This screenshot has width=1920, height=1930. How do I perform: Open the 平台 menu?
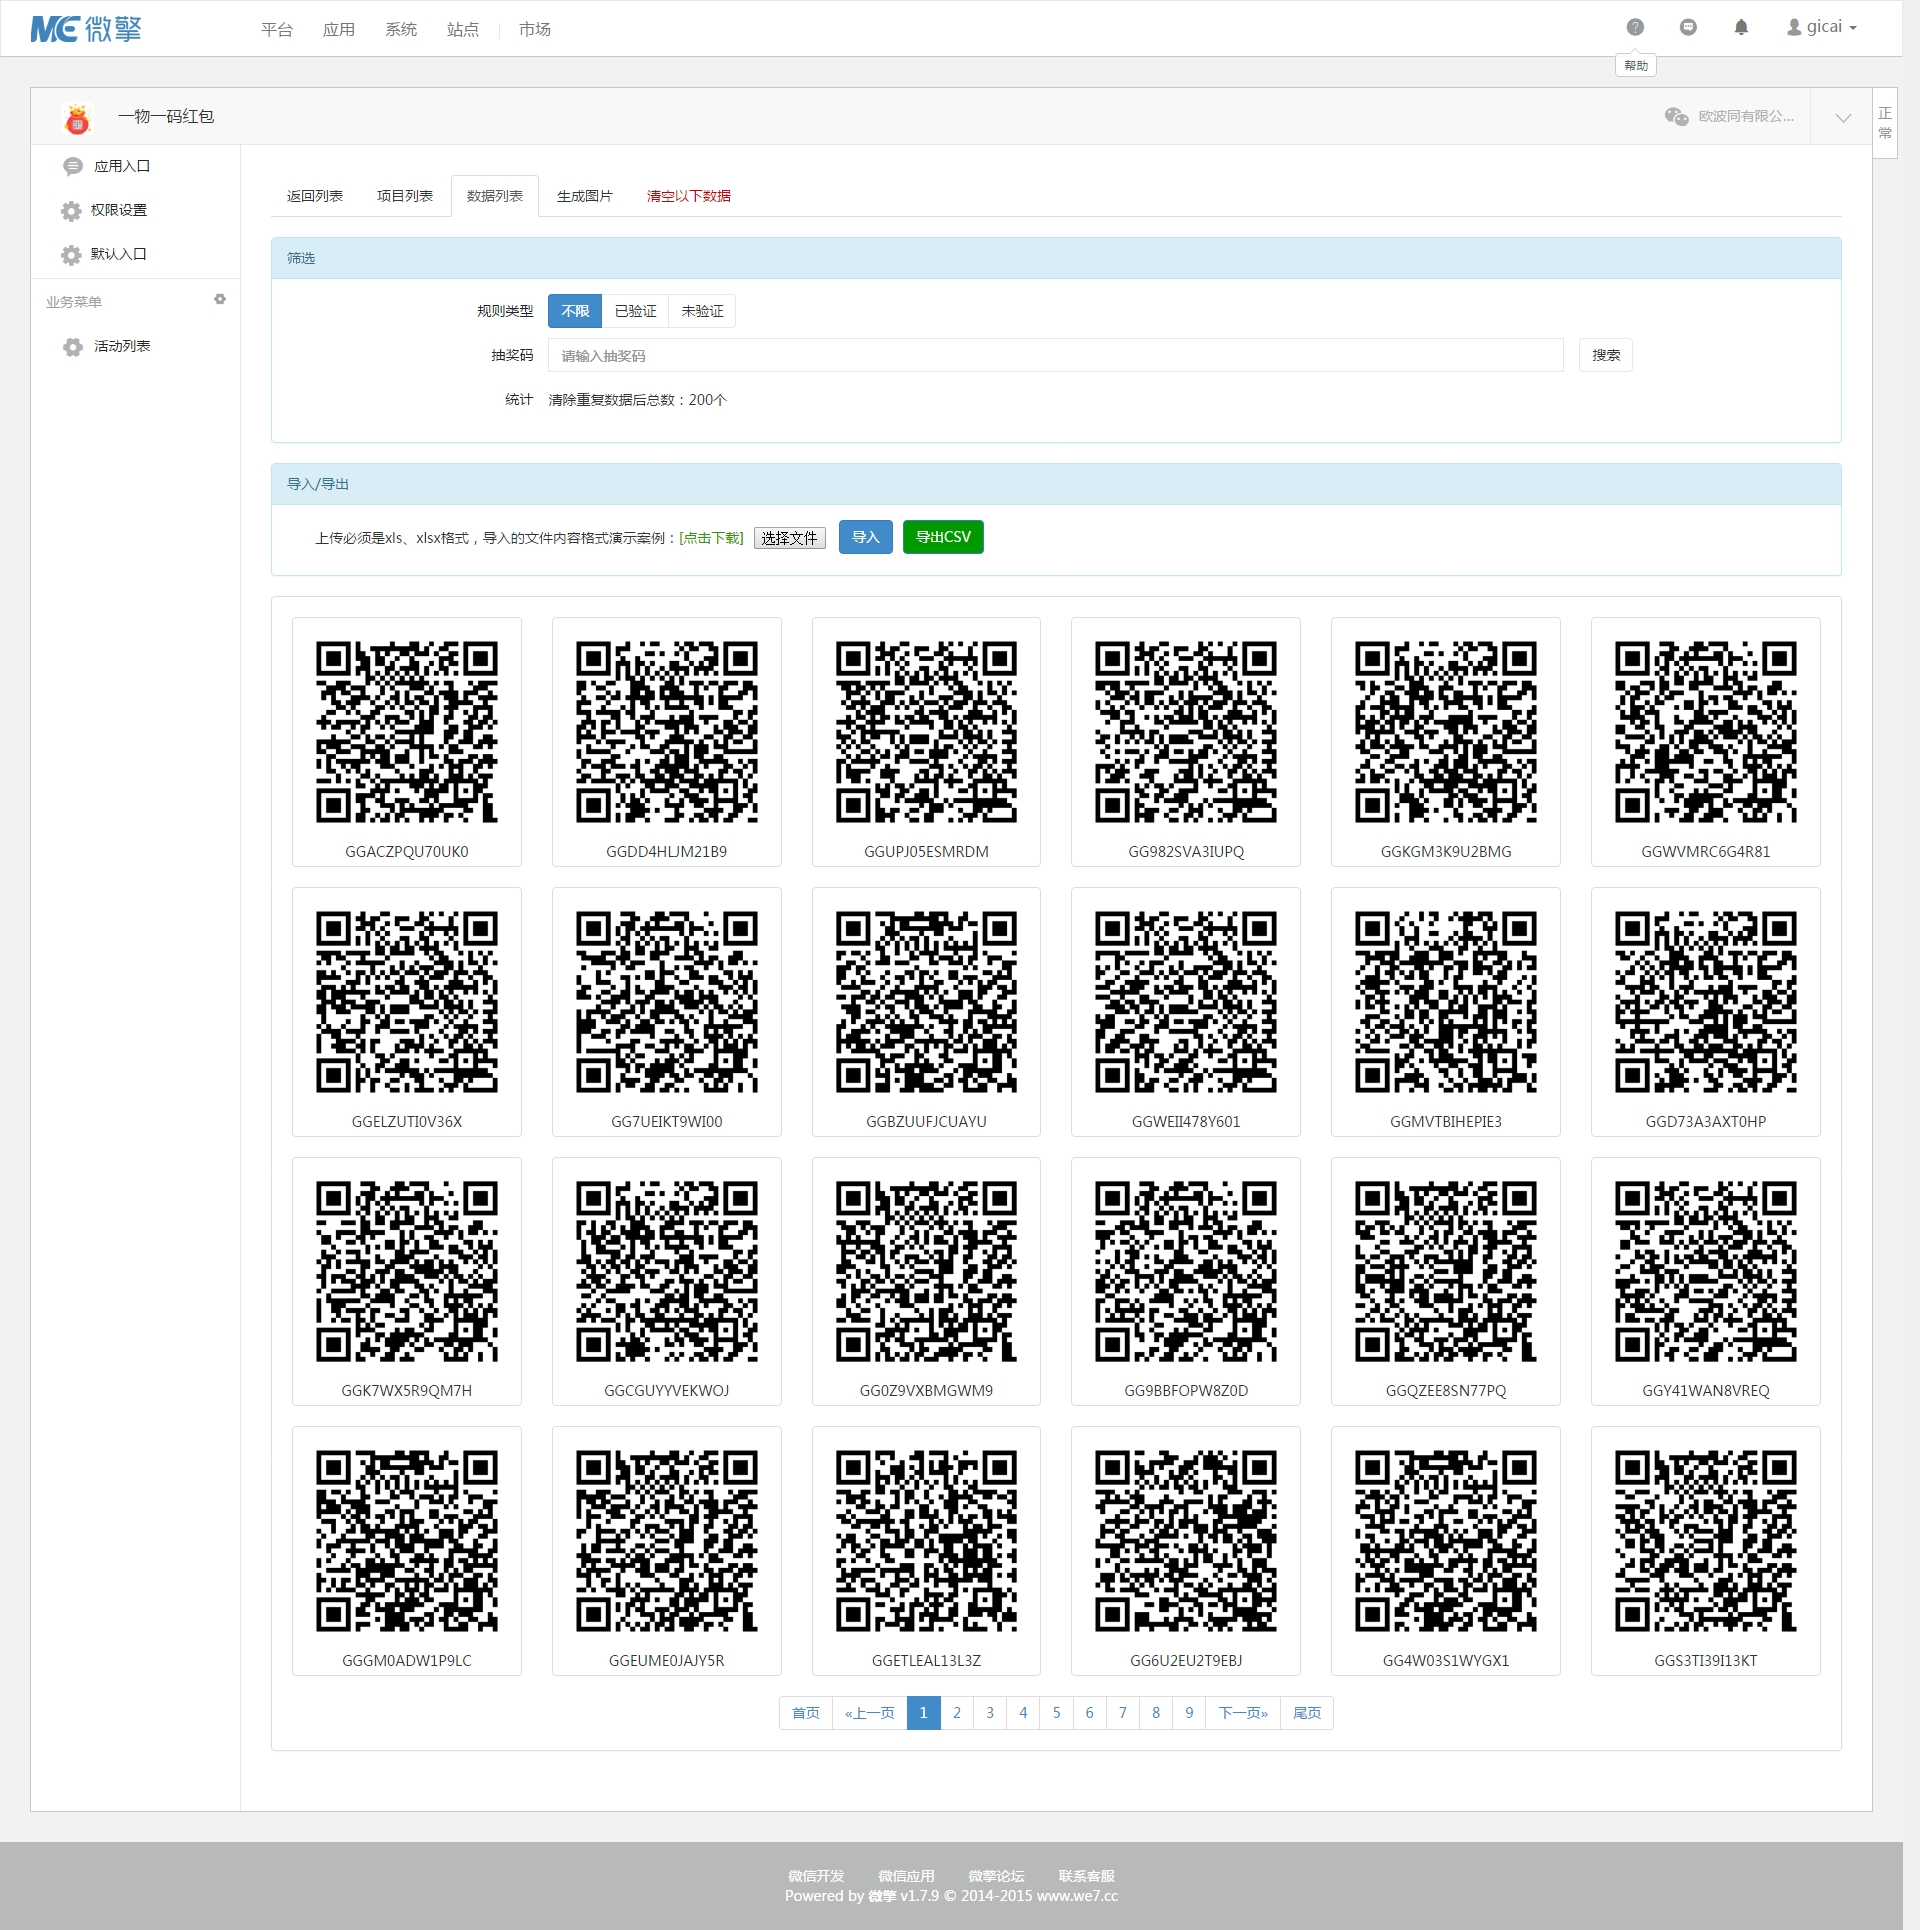[277, 30]
